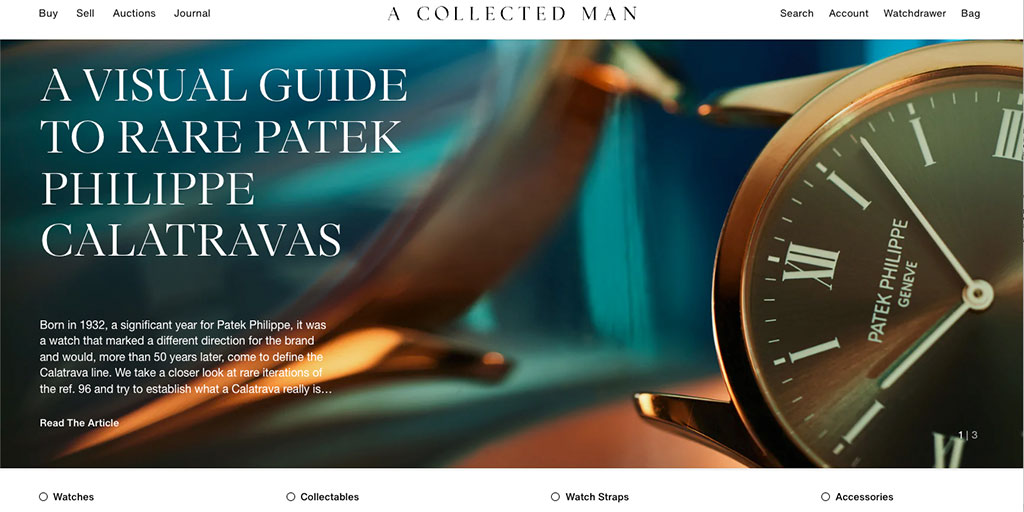Image resolution: width=1024 pixels, height=512 pixels.
Task: Open the Sell menu item
Action: tap(85, 13)
